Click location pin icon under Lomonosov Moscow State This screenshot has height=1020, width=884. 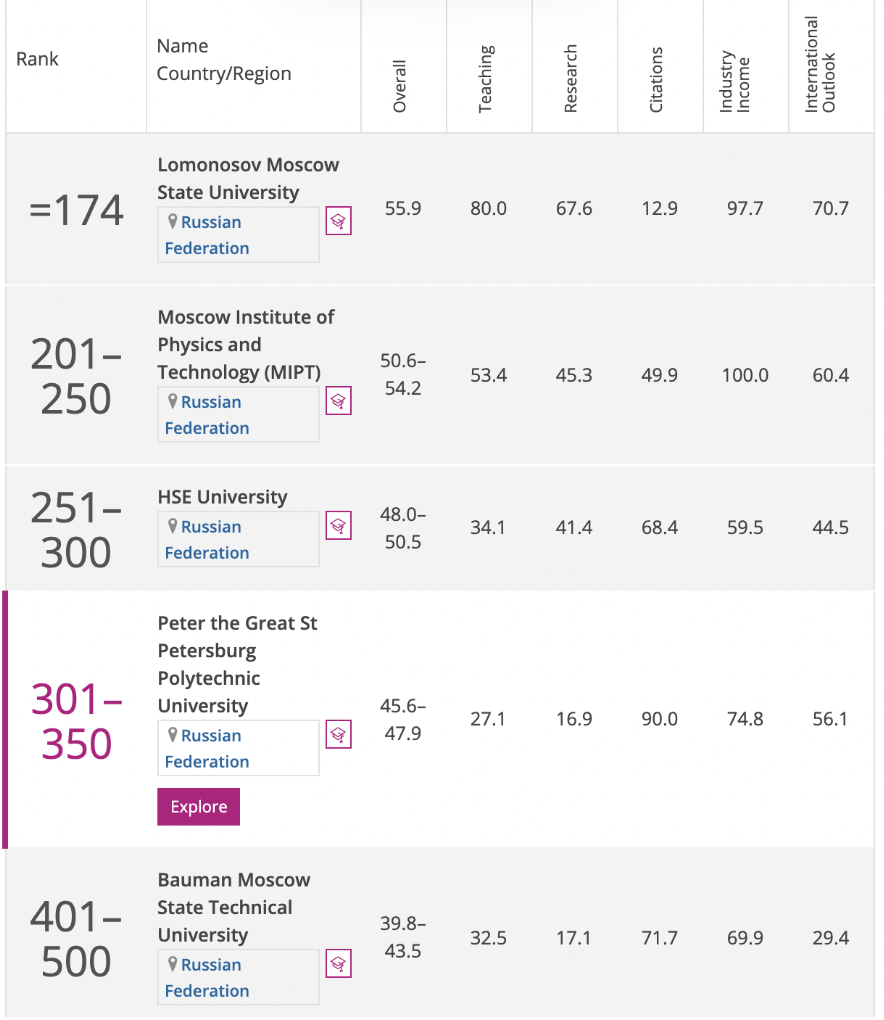pyautogui.click(x=172, y=221)
